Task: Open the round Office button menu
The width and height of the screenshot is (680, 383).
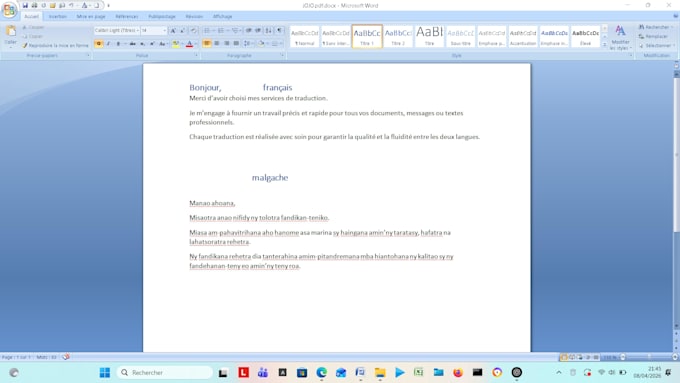Action: pyautogui.click(x=9, y=10)
